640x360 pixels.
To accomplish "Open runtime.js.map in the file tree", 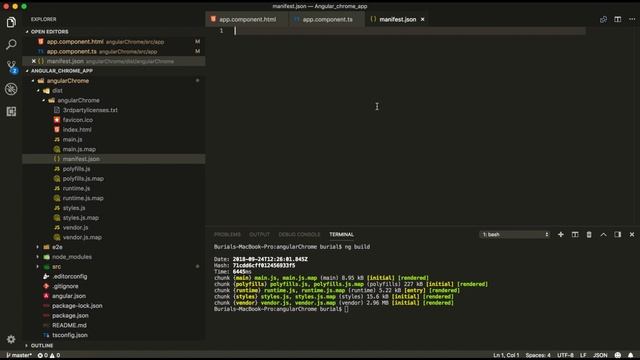I will tap(83, 198).
